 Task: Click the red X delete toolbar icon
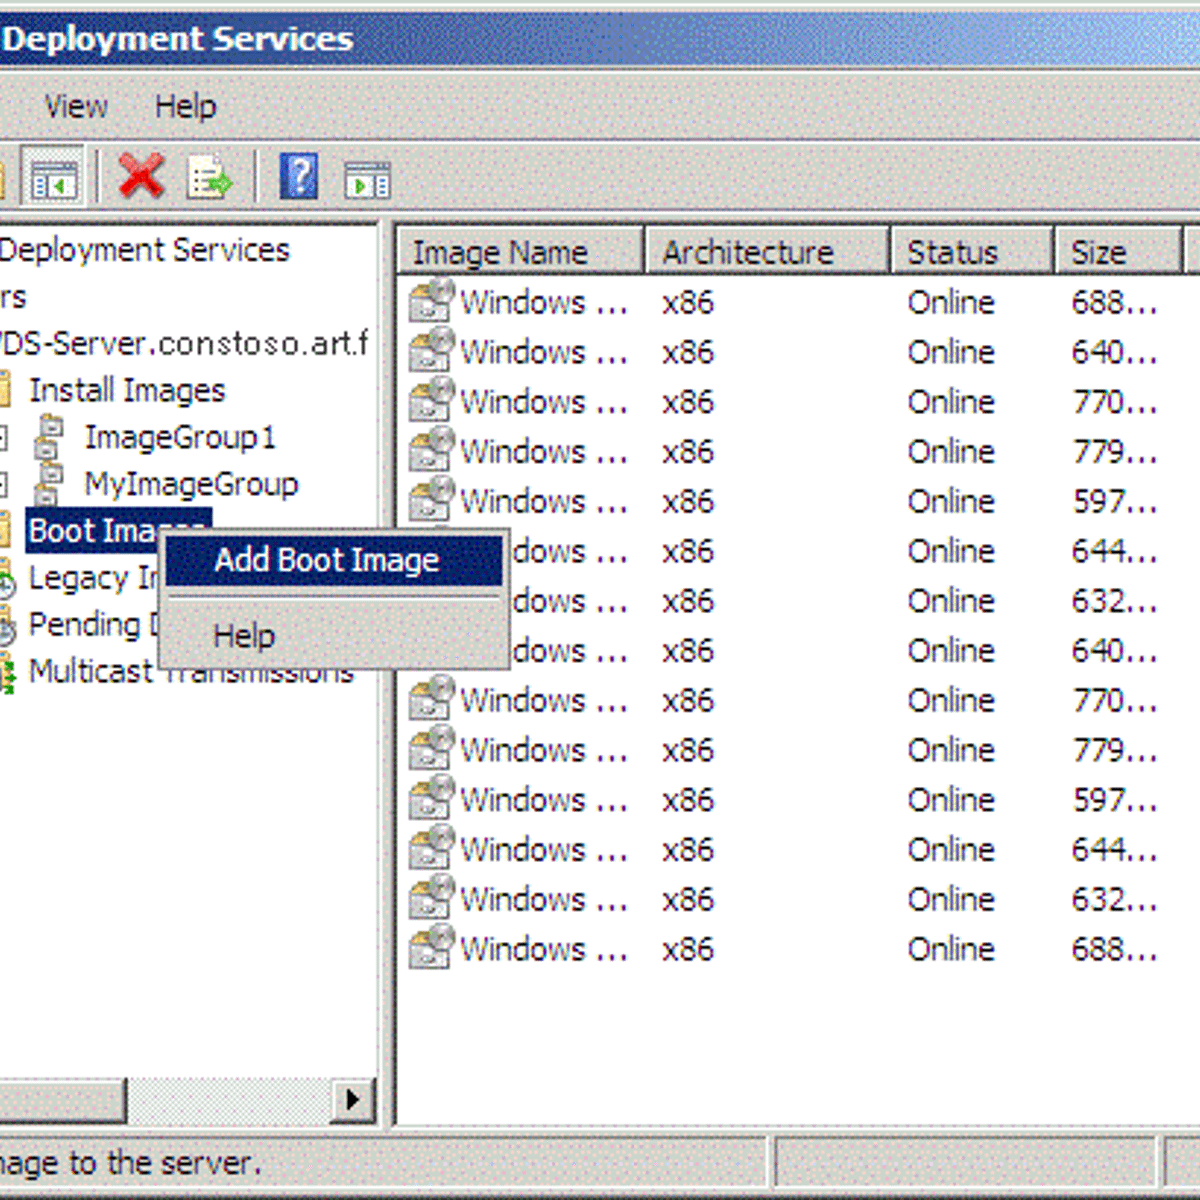141,177
